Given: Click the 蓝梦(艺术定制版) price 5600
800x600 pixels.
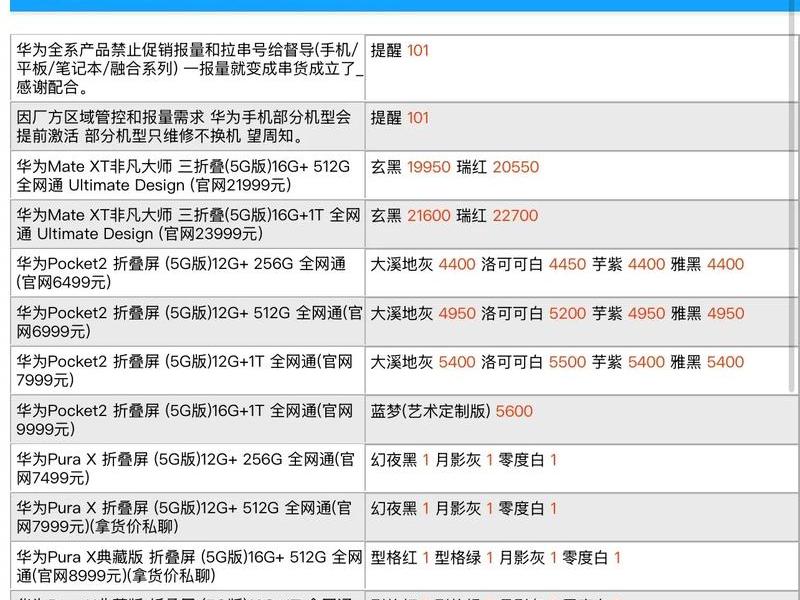Looking at the screenshot, I should 514,411.
